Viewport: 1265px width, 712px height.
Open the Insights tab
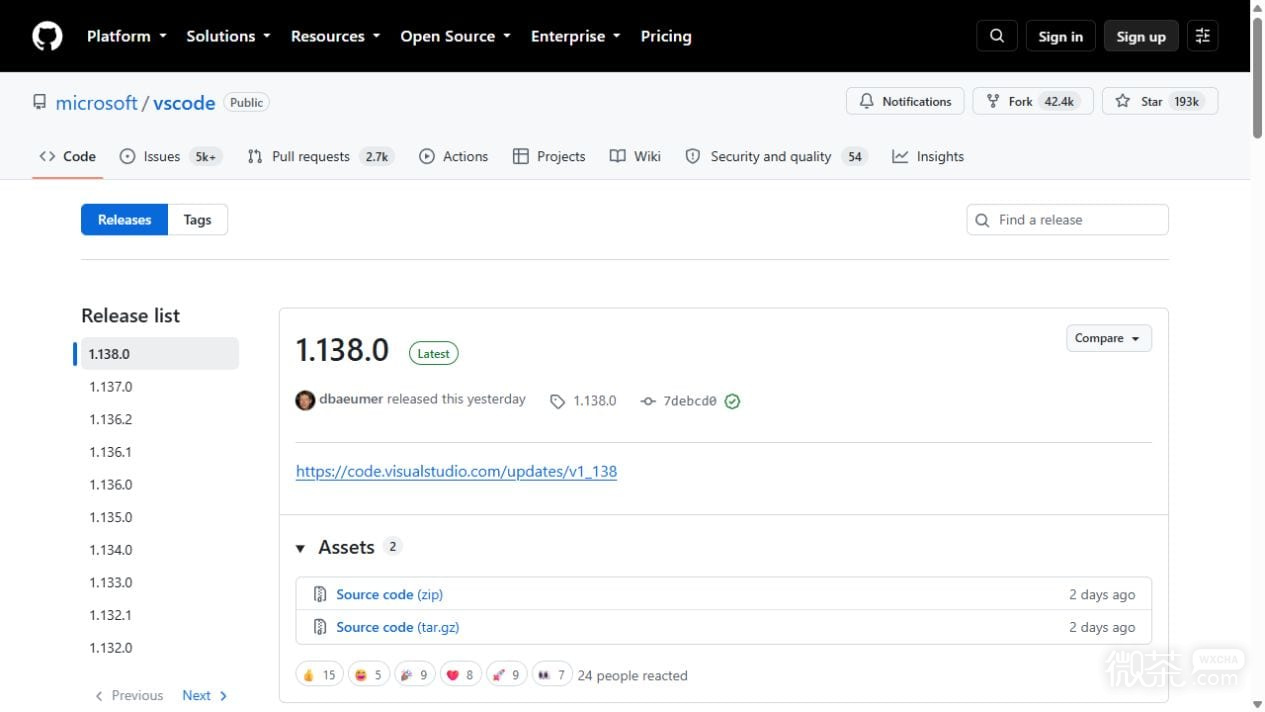click(928, 156)
